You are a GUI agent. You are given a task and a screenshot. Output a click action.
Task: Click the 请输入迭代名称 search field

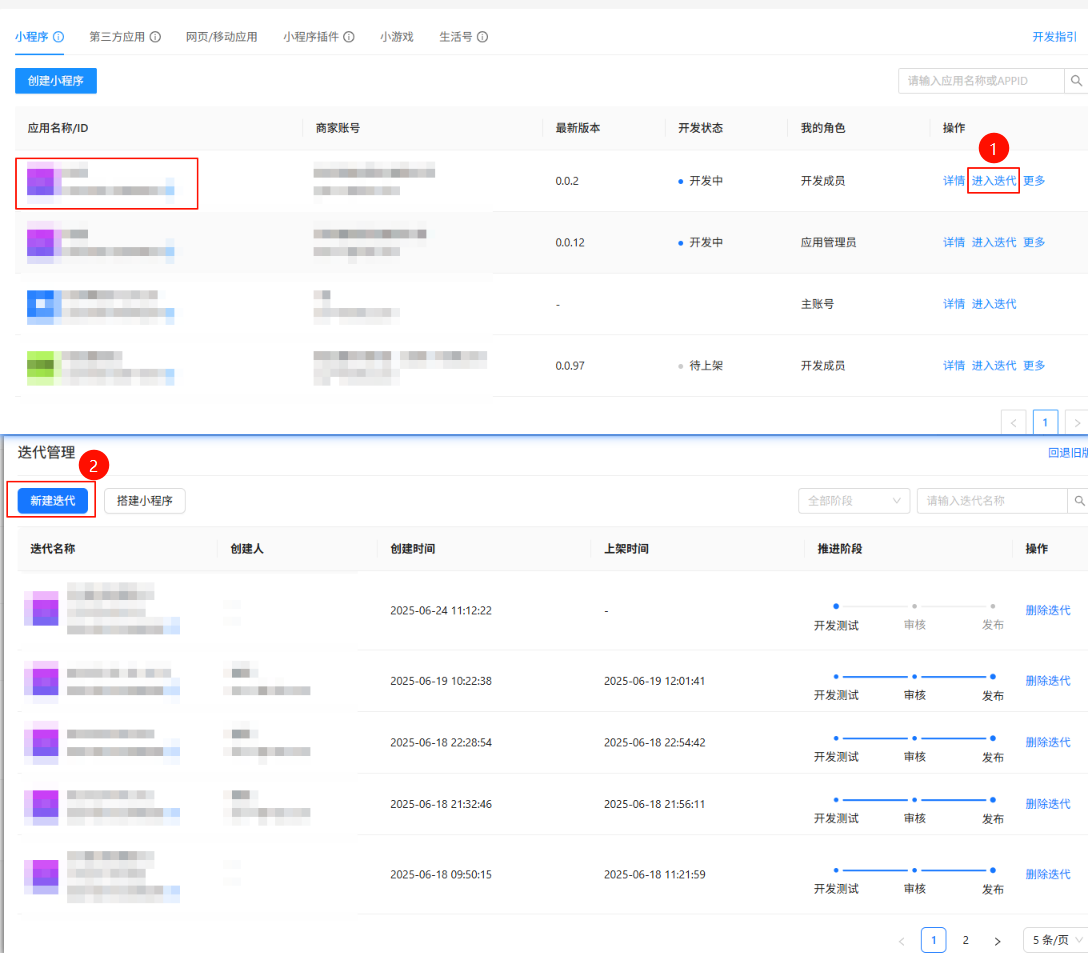(x=990, y=501)
